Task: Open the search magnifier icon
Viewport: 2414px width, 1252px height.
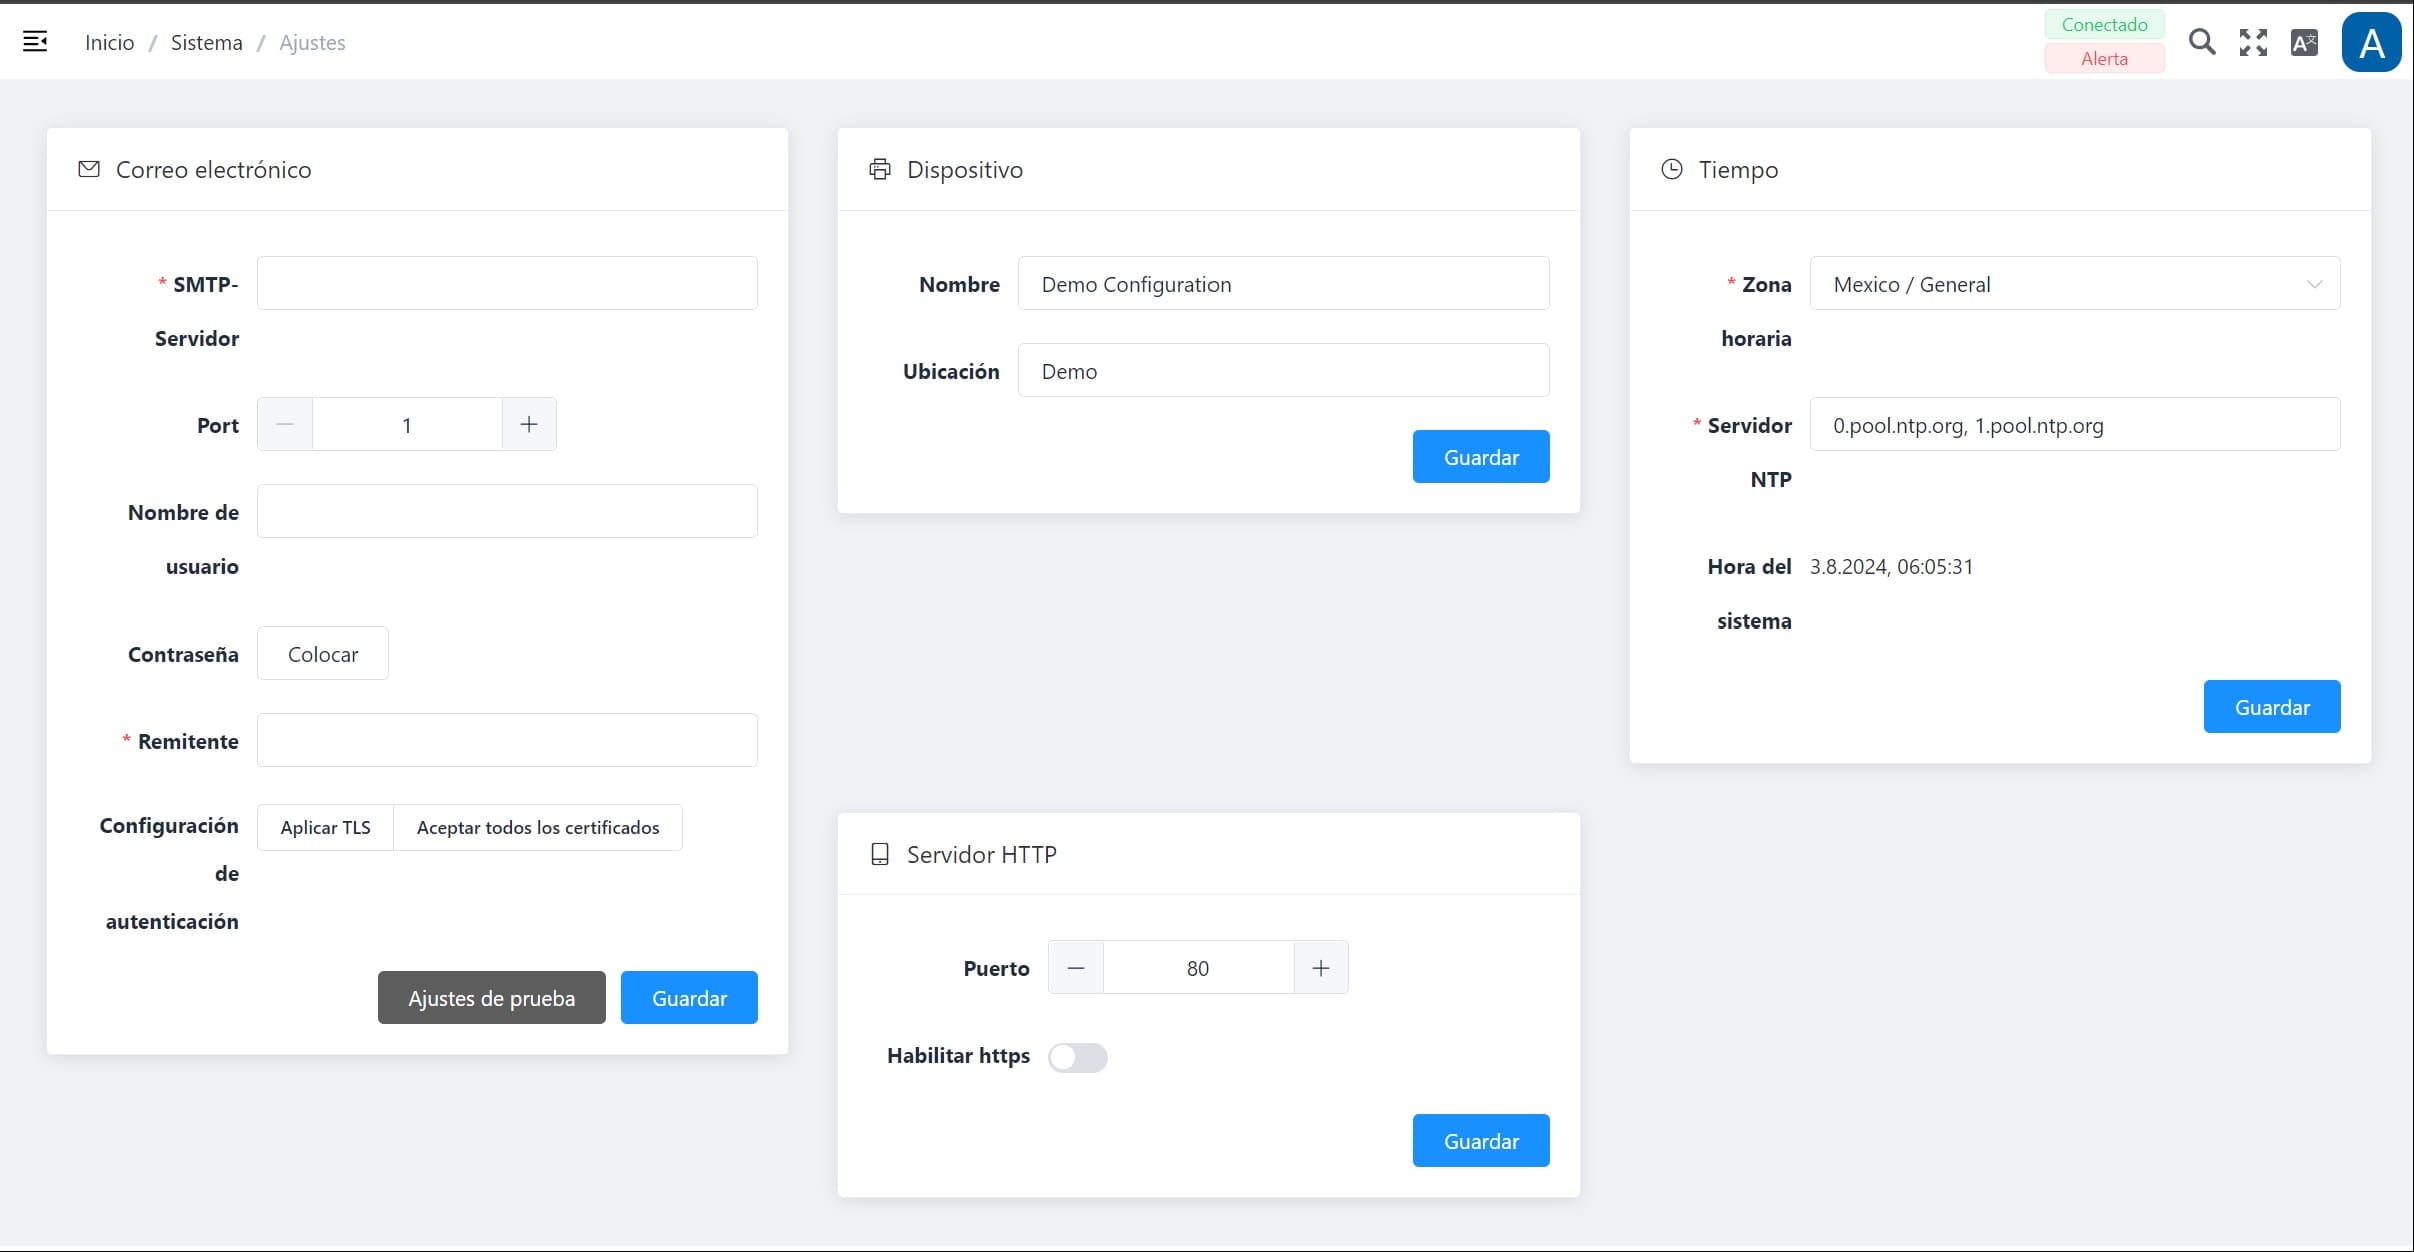Action: tap(2201, 42)
